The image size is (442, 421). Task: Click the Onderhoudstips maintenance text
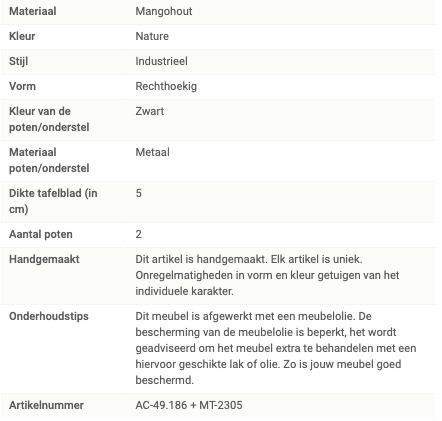pos(276,348)
